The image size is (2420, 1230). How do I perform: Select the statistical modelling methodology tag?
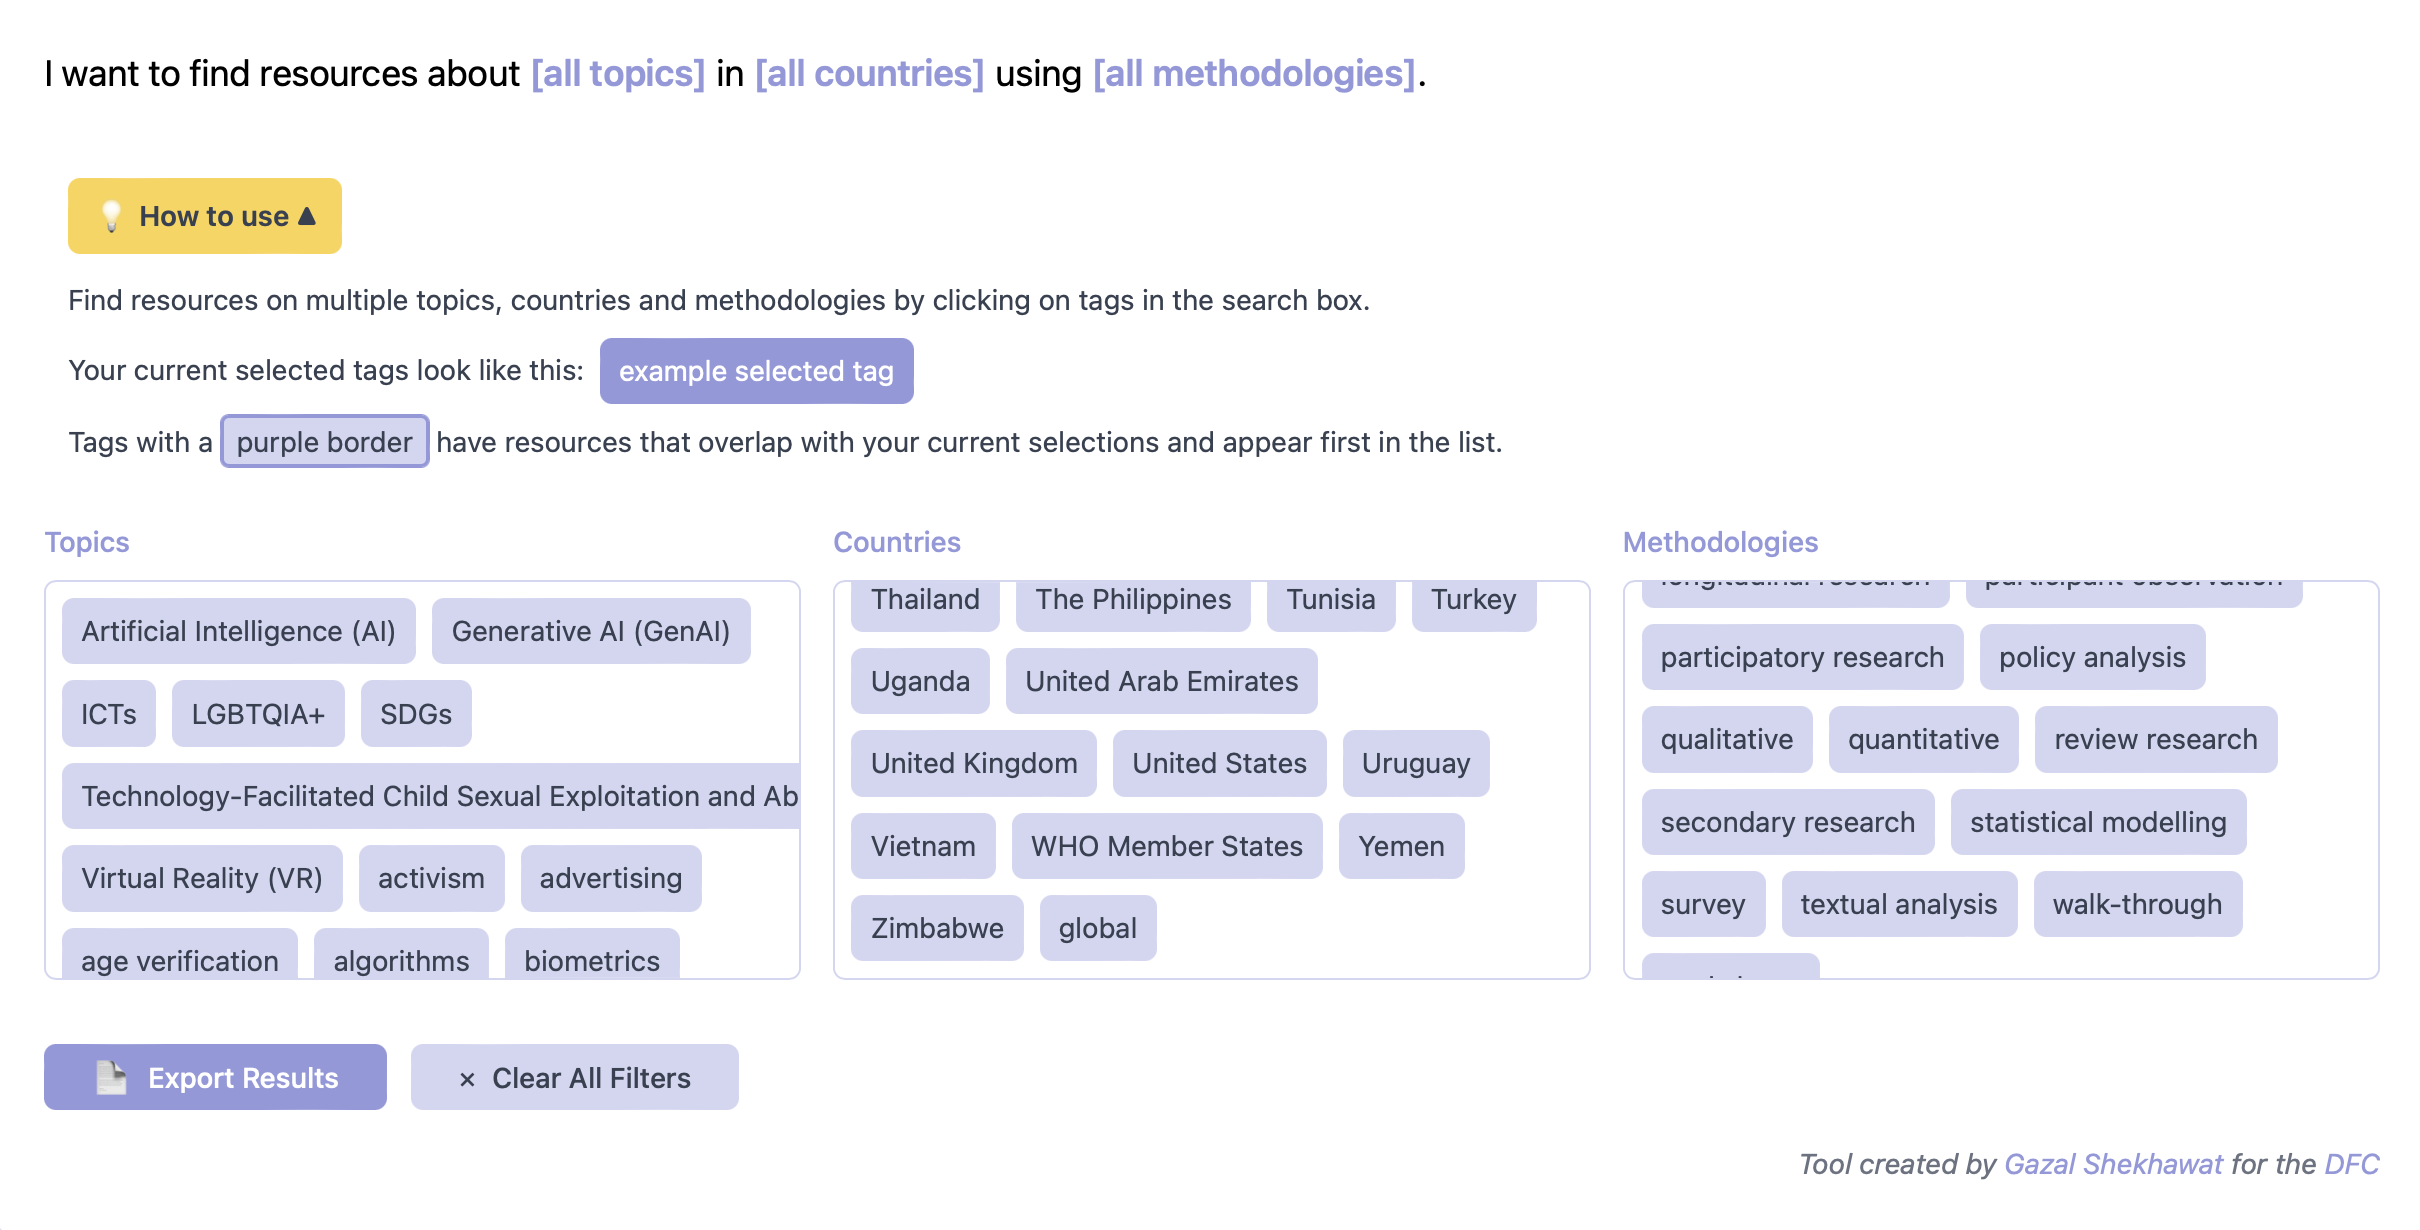coord(2098,822)
